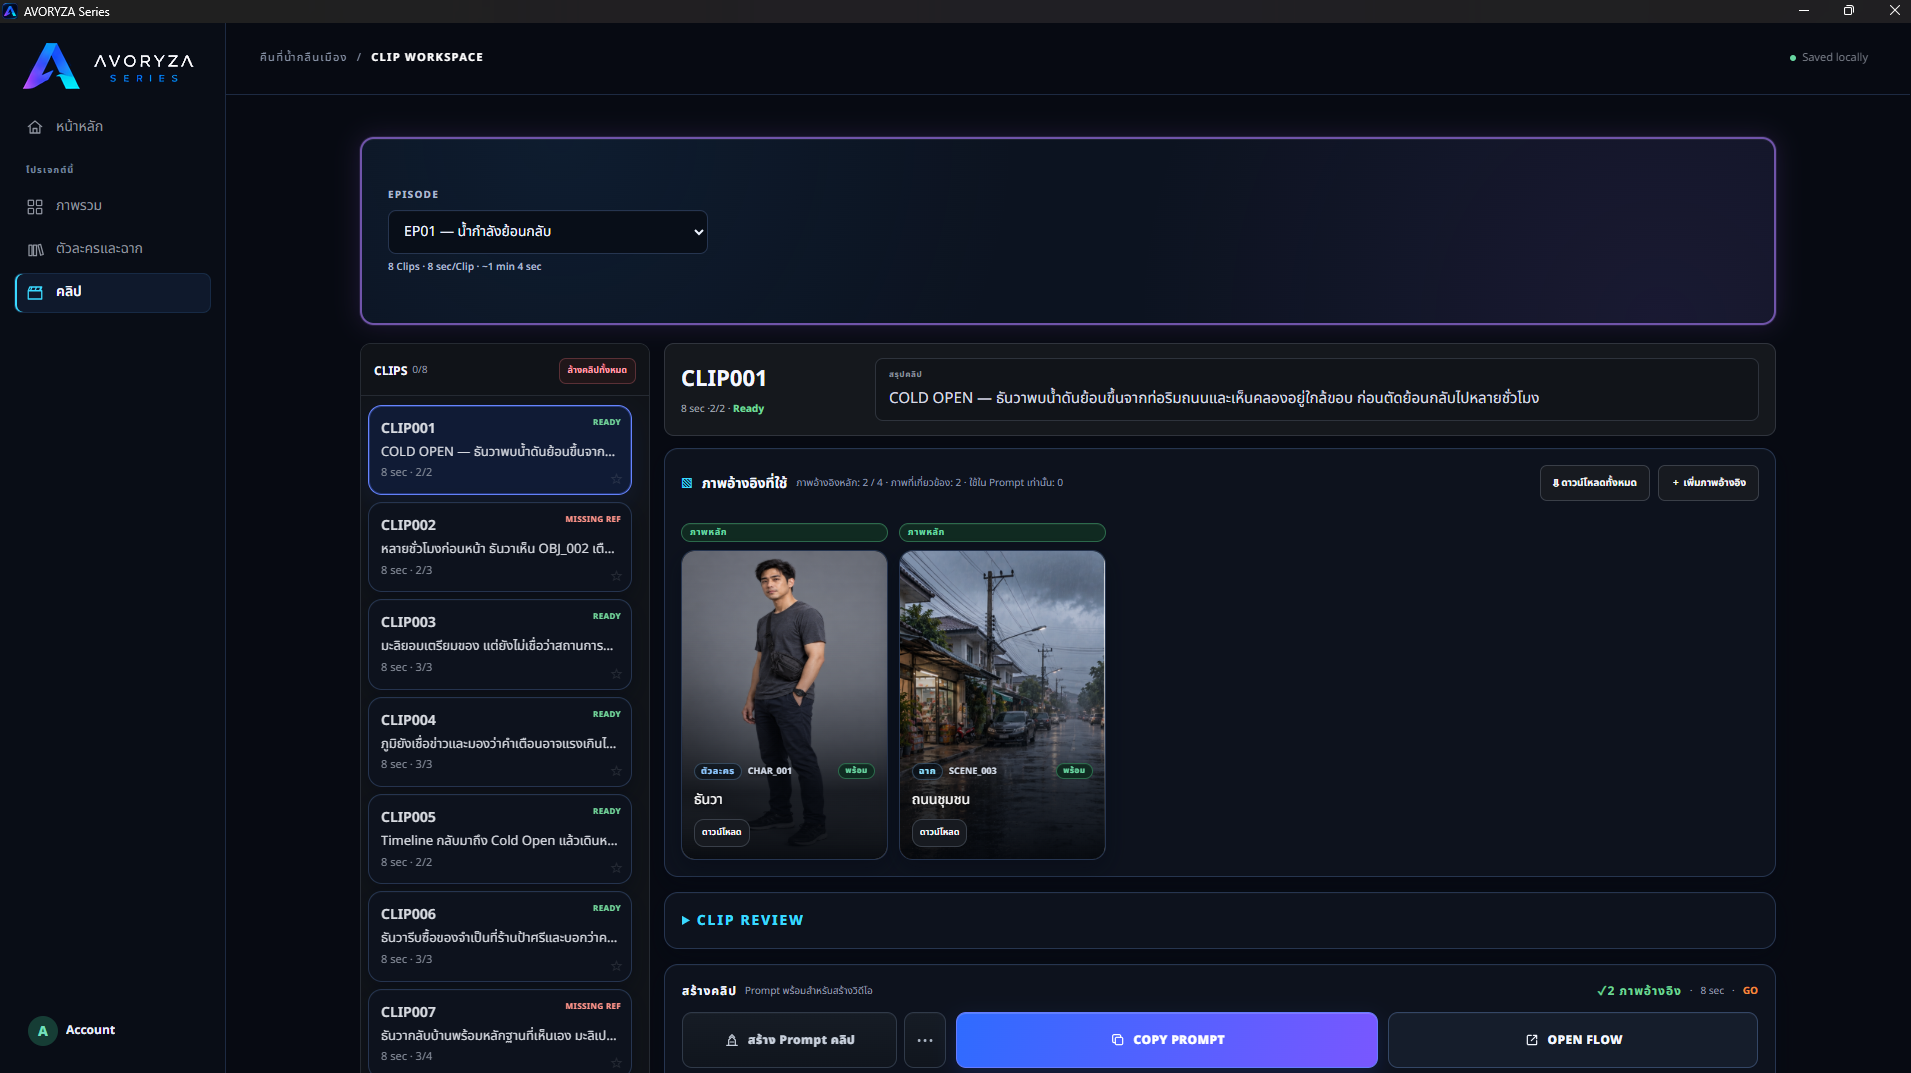
Task: Download the ถนนชุมชน scene image
Action: click(x=939, y=832)
